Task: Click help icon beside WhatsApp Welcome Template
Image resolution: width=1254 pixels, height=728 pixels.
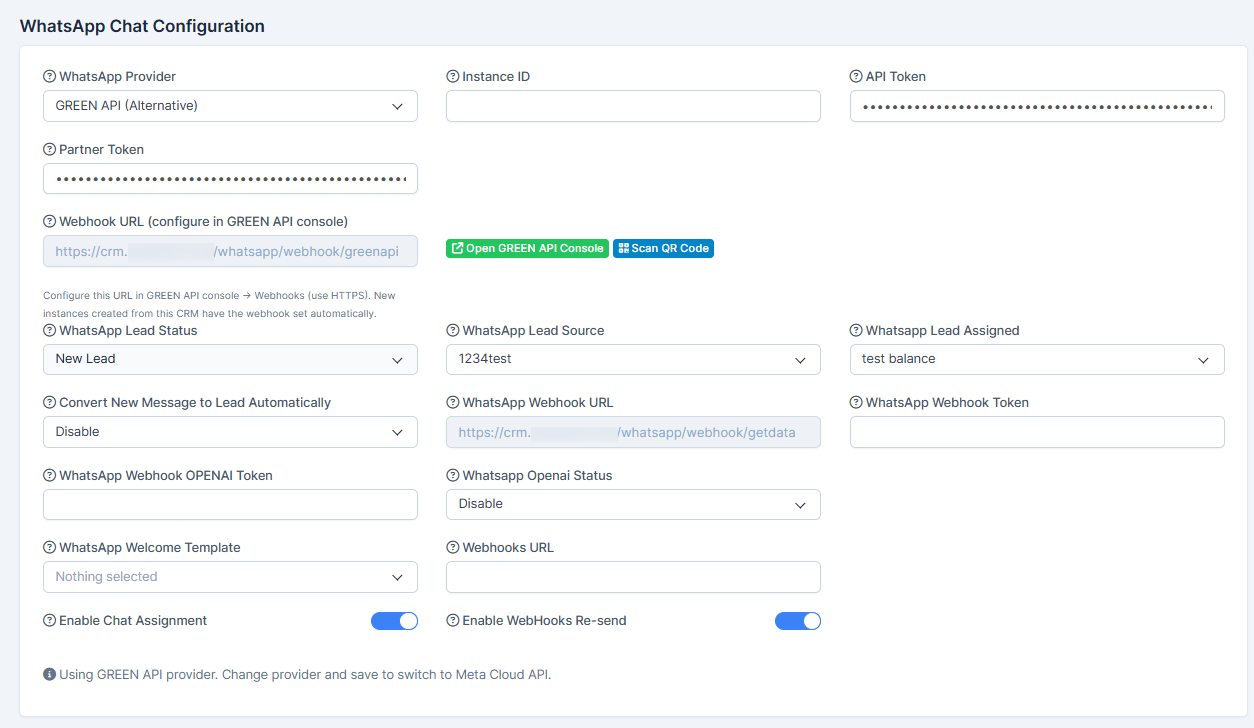Action: tap(50, 548)
